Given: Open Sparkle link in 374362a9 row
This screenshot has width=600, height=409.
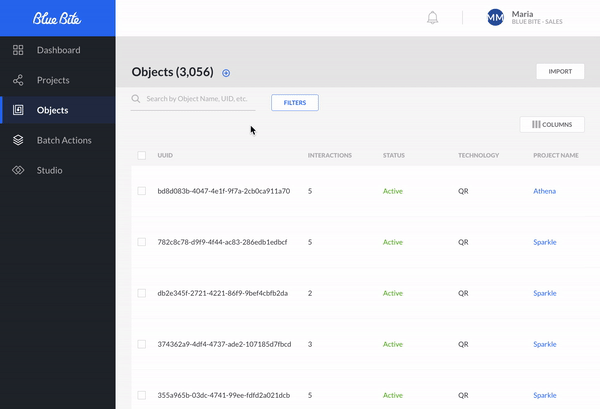Looking at the screenshot, I should 545,344.
